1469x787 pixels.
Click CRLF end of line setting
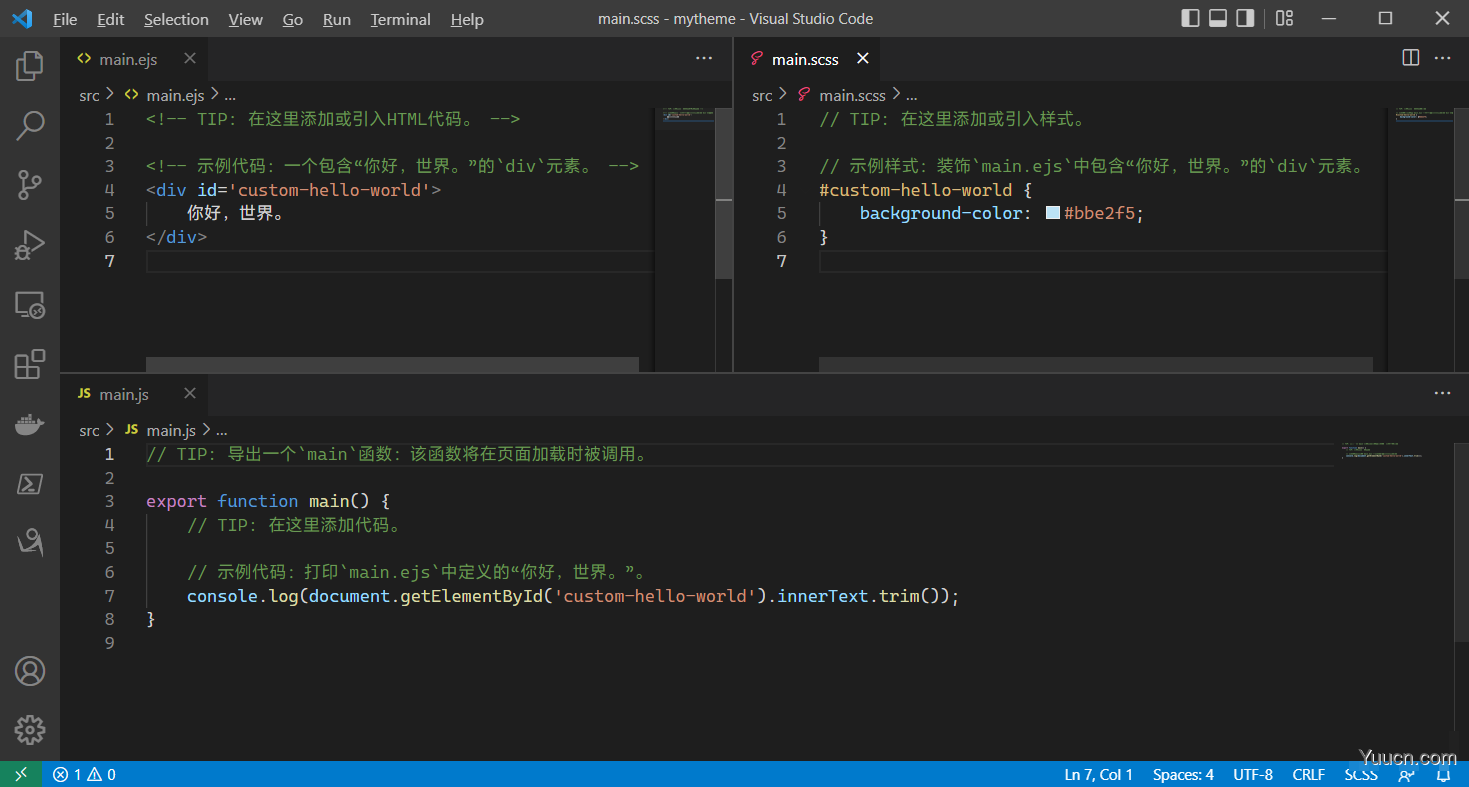(x=1309, y=775)
